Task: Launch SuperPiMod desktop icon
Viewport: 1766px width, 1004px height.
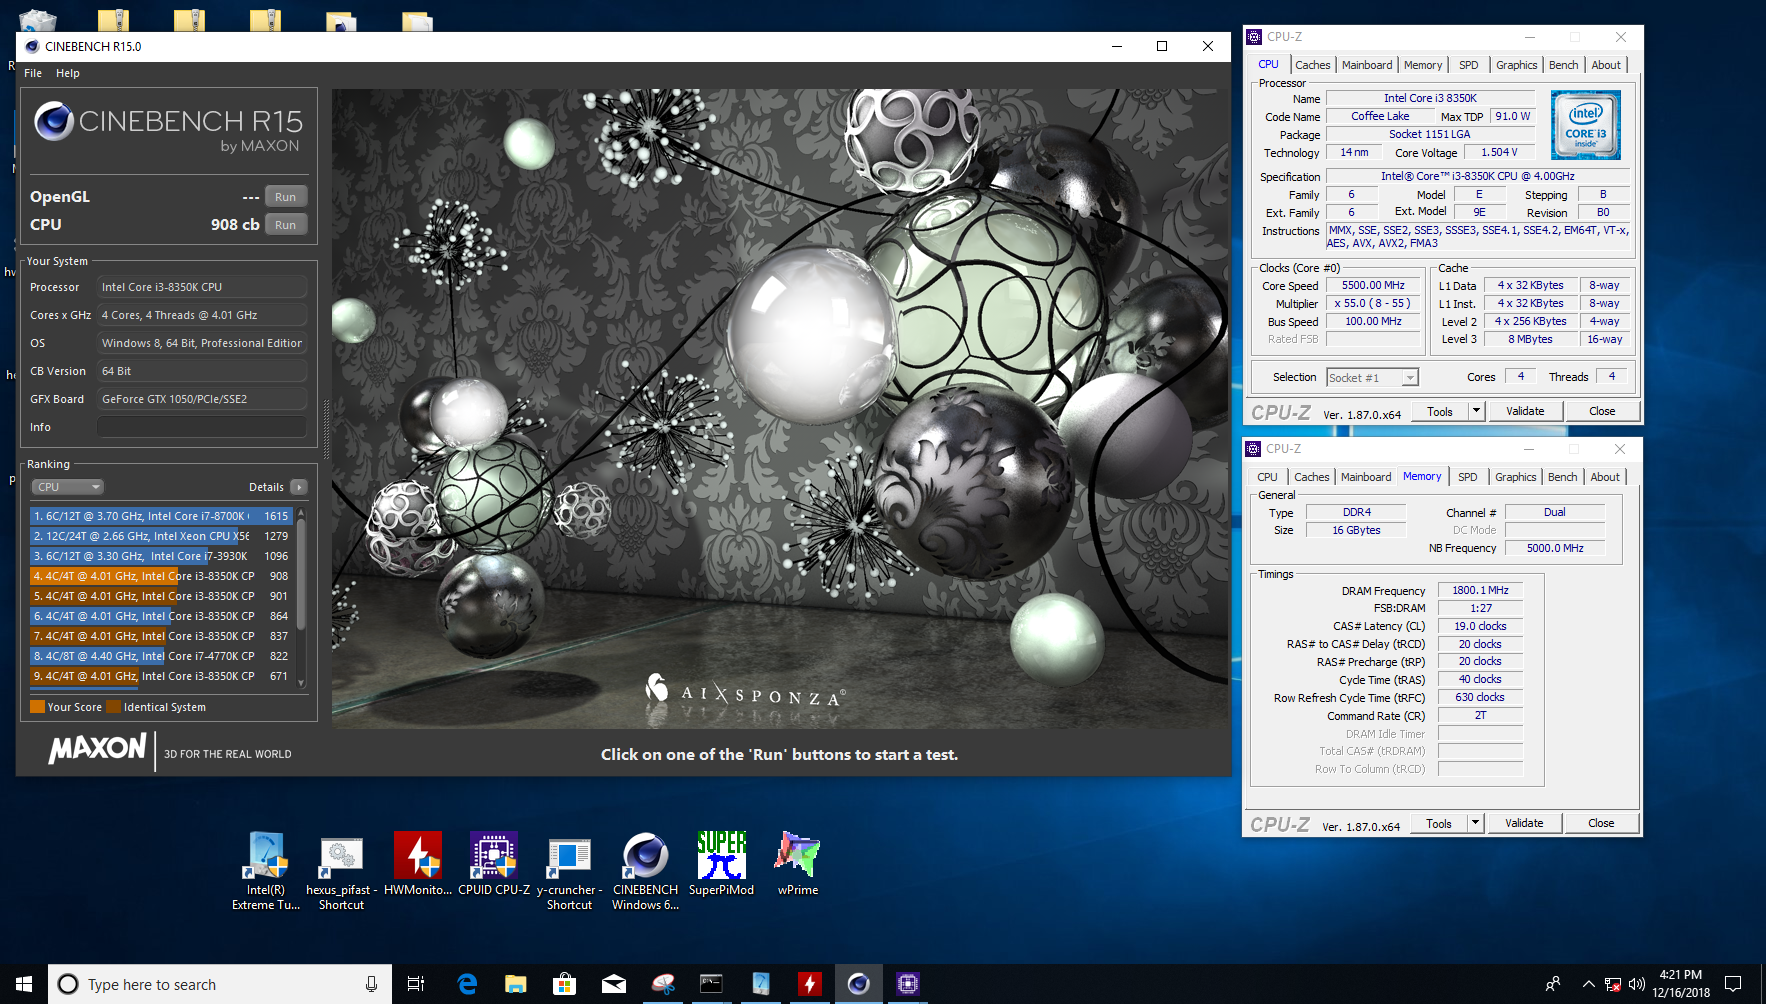Action: 721,864
